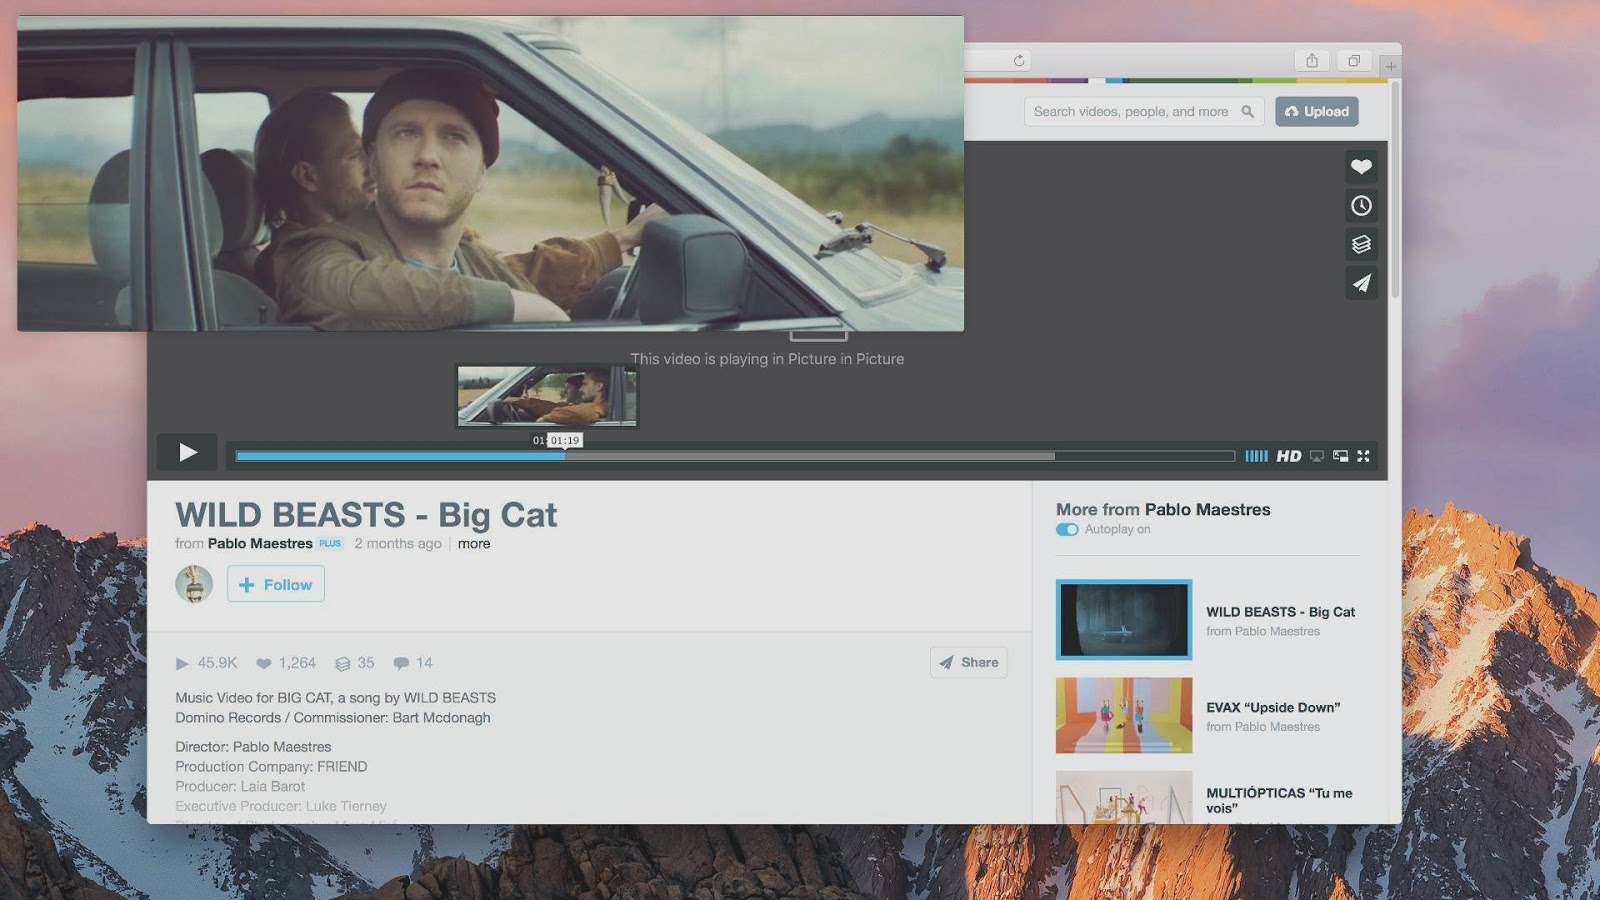Viewport: 1600px width, 900px height.
Task: Add video to Watch Later with the clock icon
Action: (1361, 206)
